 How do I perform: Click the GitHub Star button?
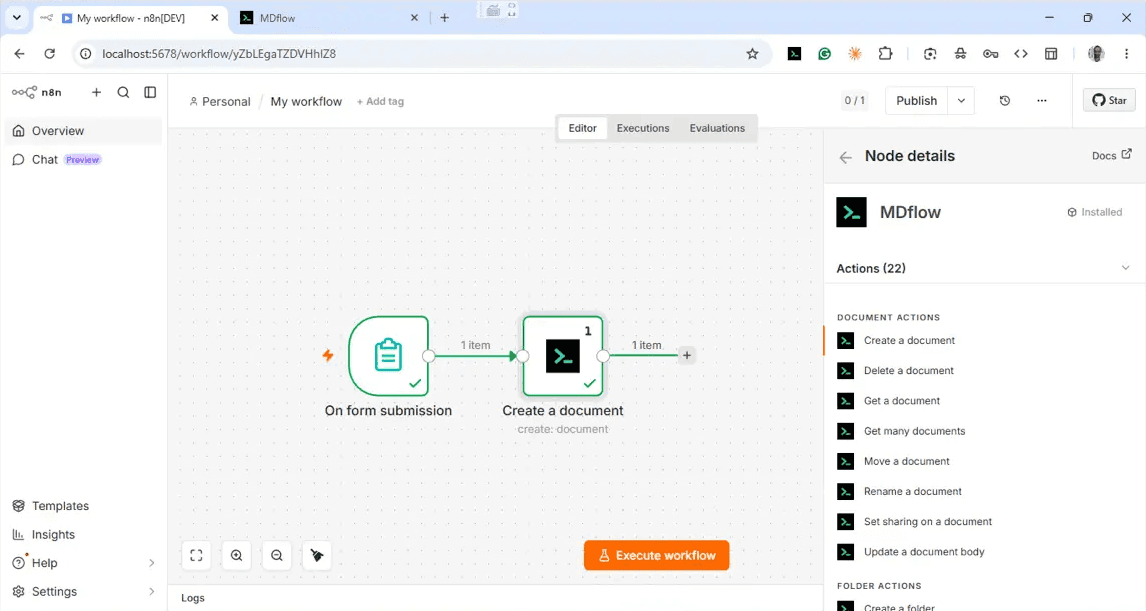pos(1109,100)
